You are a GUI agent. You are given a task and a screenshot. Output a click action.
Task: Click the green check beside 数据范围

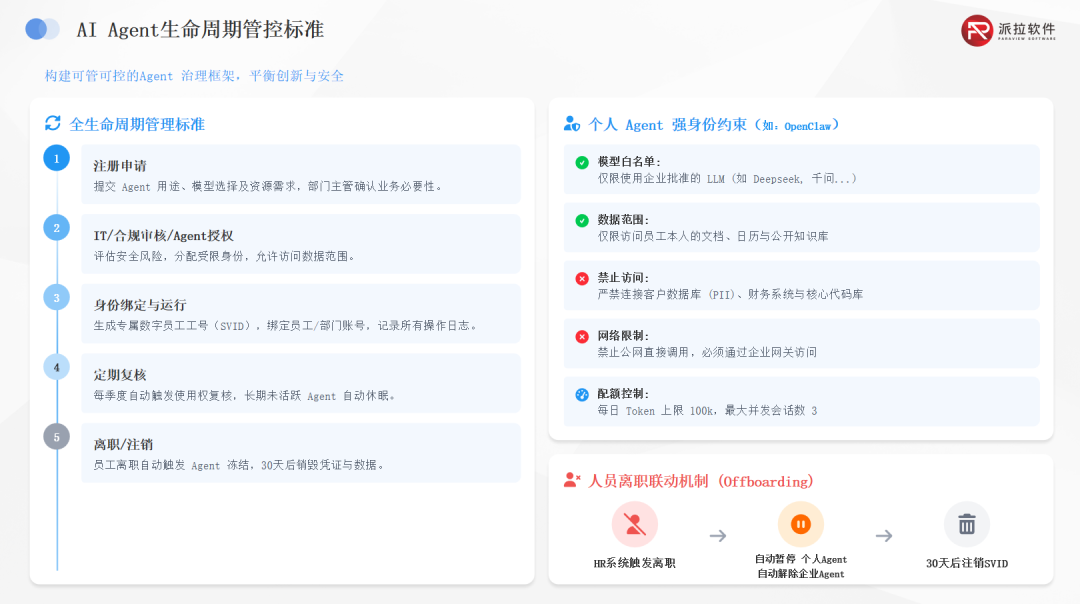click(582, 221)
